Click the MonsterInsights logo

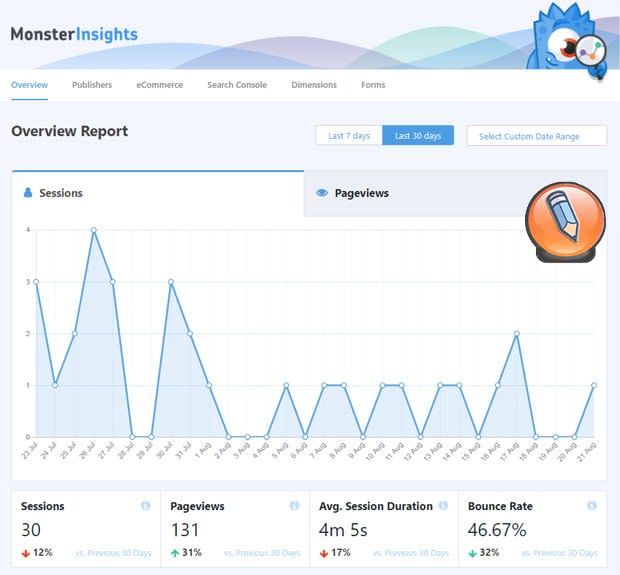74,34
